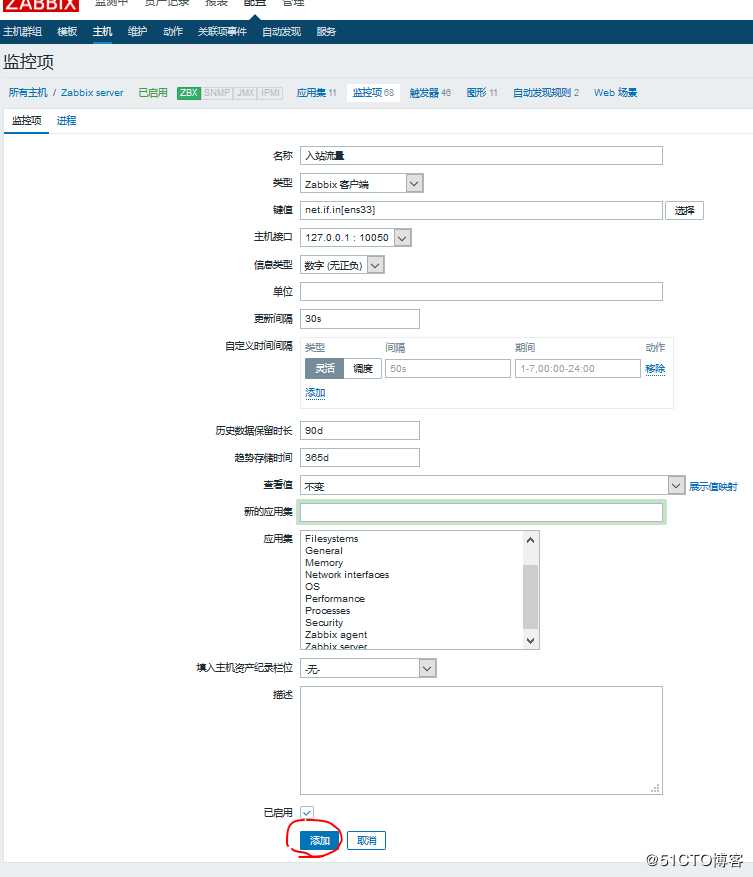Image resolution: width=753 pixels, height=877 pixels.
Task: Open 展示值映射 link
Action: click(713, 487)
